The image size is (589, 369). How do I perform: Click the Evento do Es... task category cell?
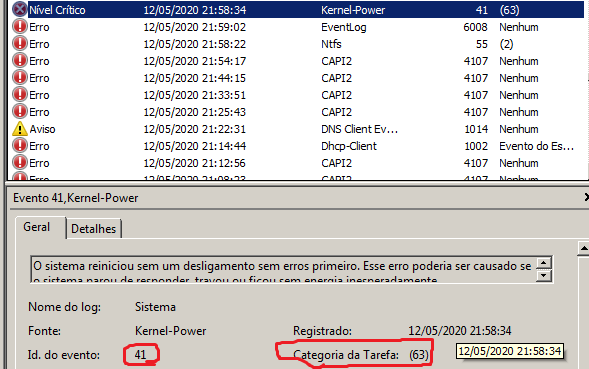pos(536,146)
